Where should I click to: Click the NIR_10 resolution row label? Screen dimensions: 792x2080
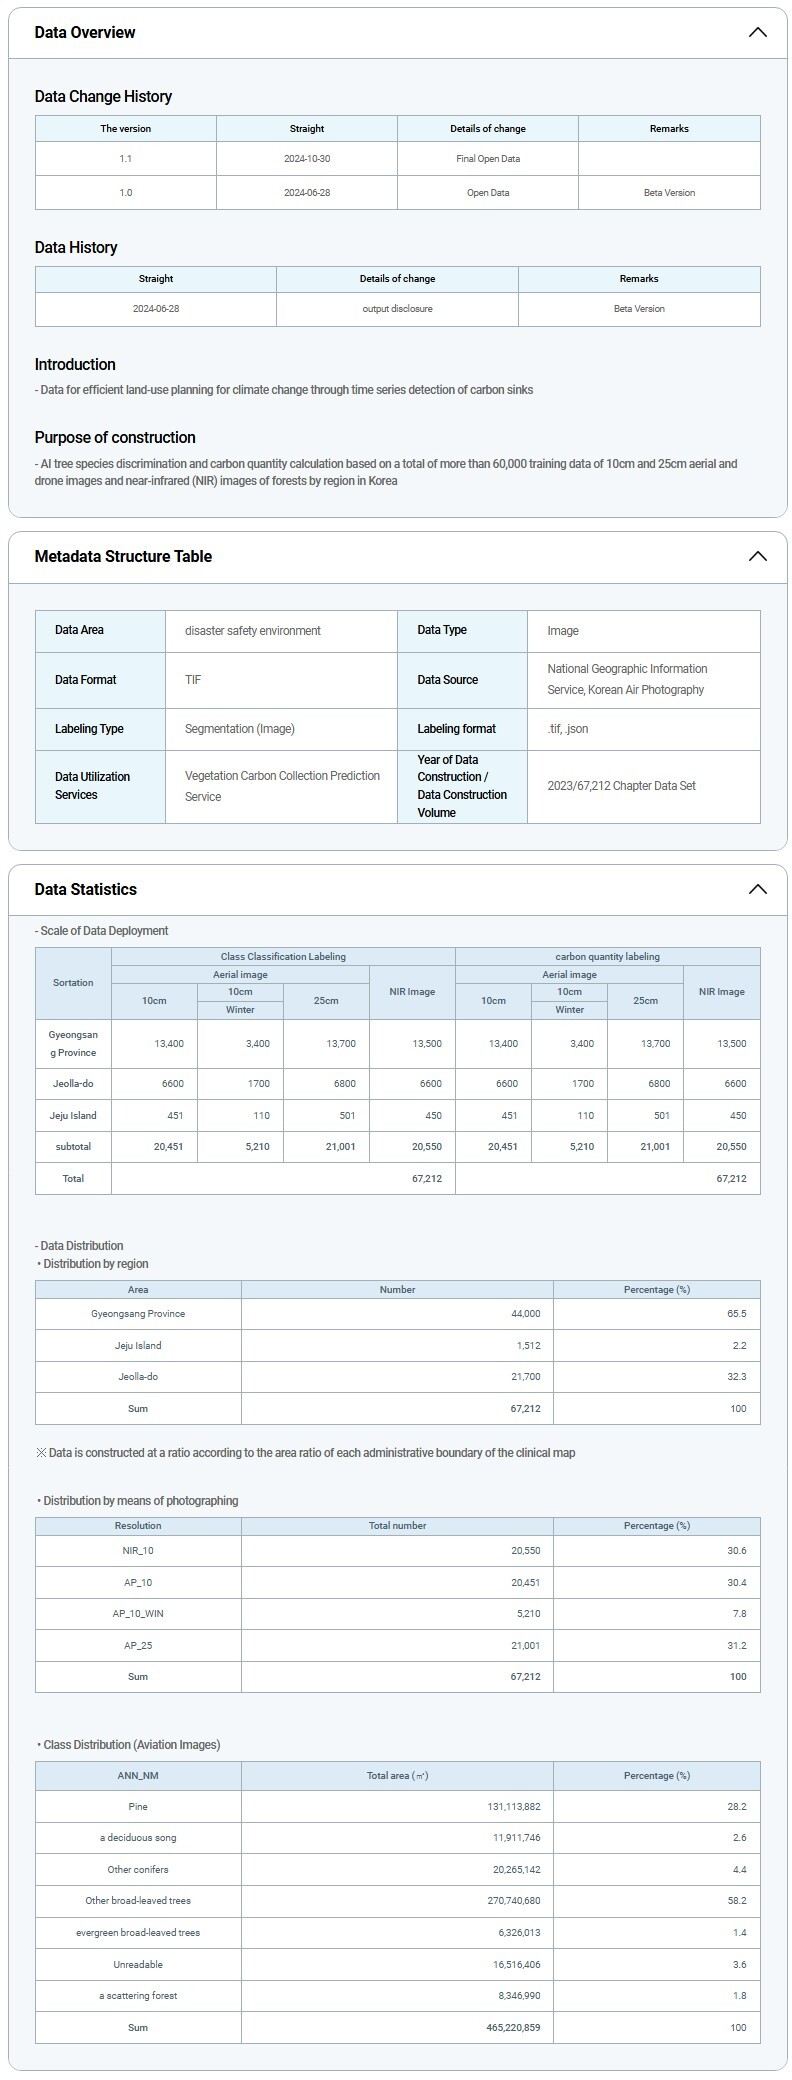(x=138, y=1550)
